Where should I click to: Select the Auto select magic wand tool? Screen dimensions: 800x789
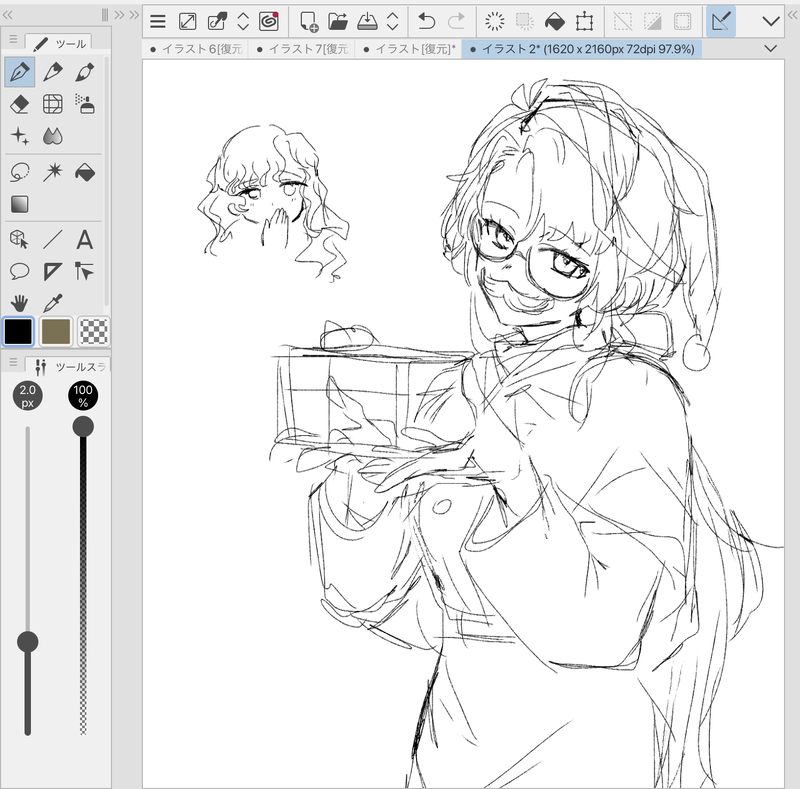[x=53, y=172]
